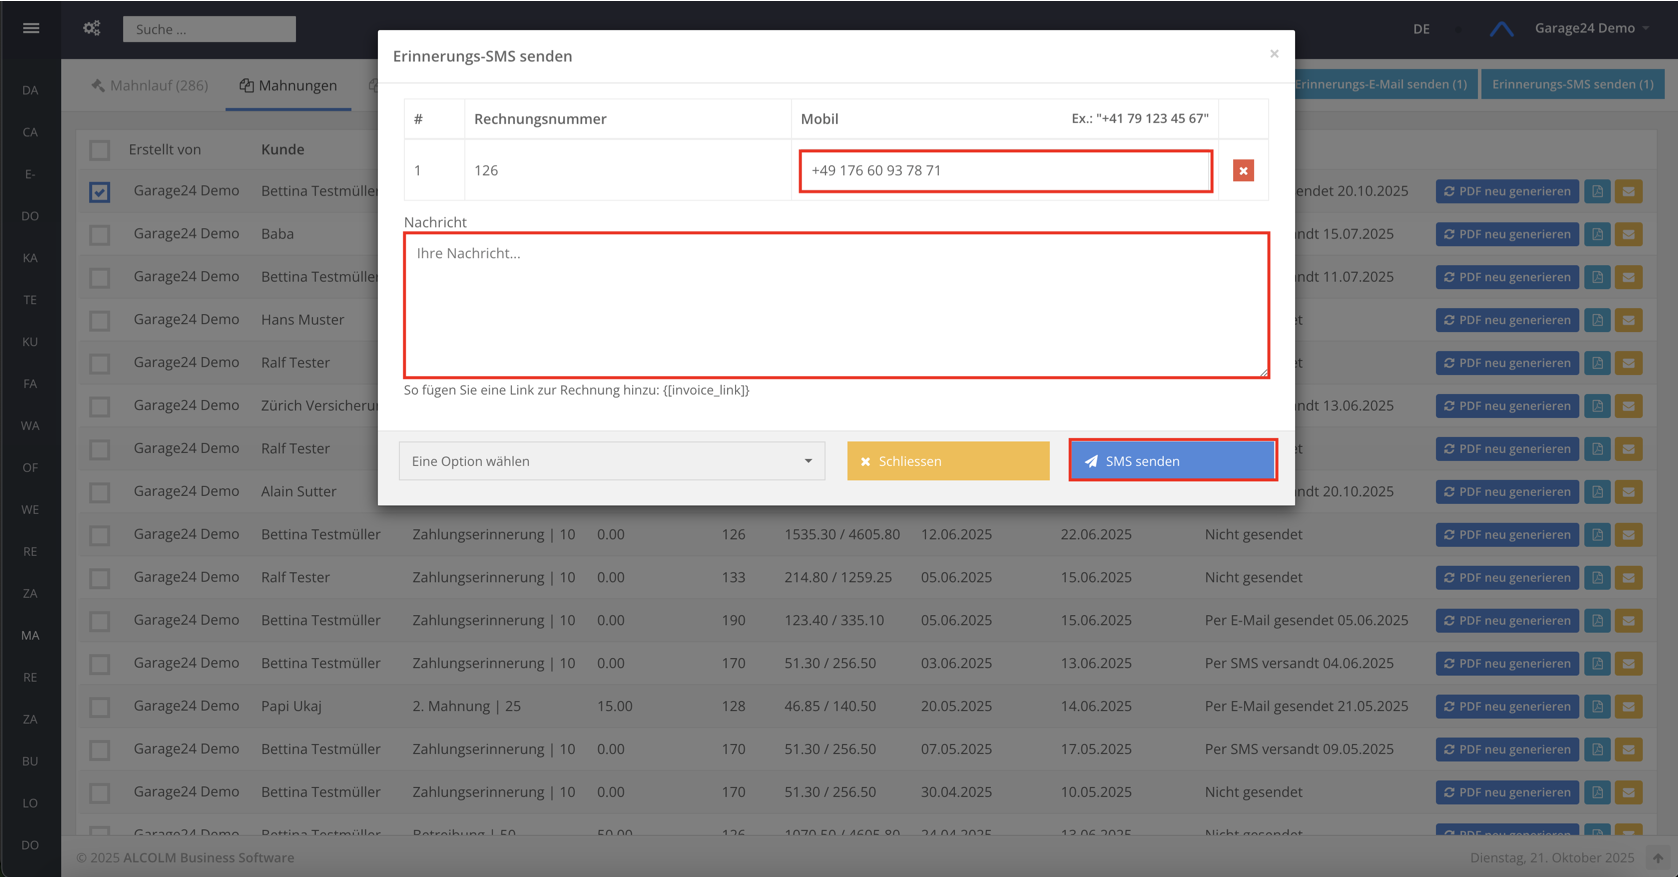Uncheck the first Bettina Testmüller row checkbox
The height and width of the screenshot is (877, 1679).
(100, 192)
